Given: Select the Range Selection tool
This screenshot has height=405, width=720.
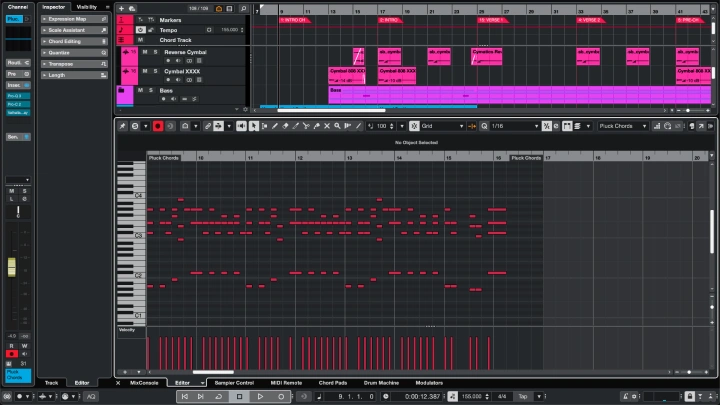Looking at the screenshot, I should pyautogui.click(x=264, y=126).
